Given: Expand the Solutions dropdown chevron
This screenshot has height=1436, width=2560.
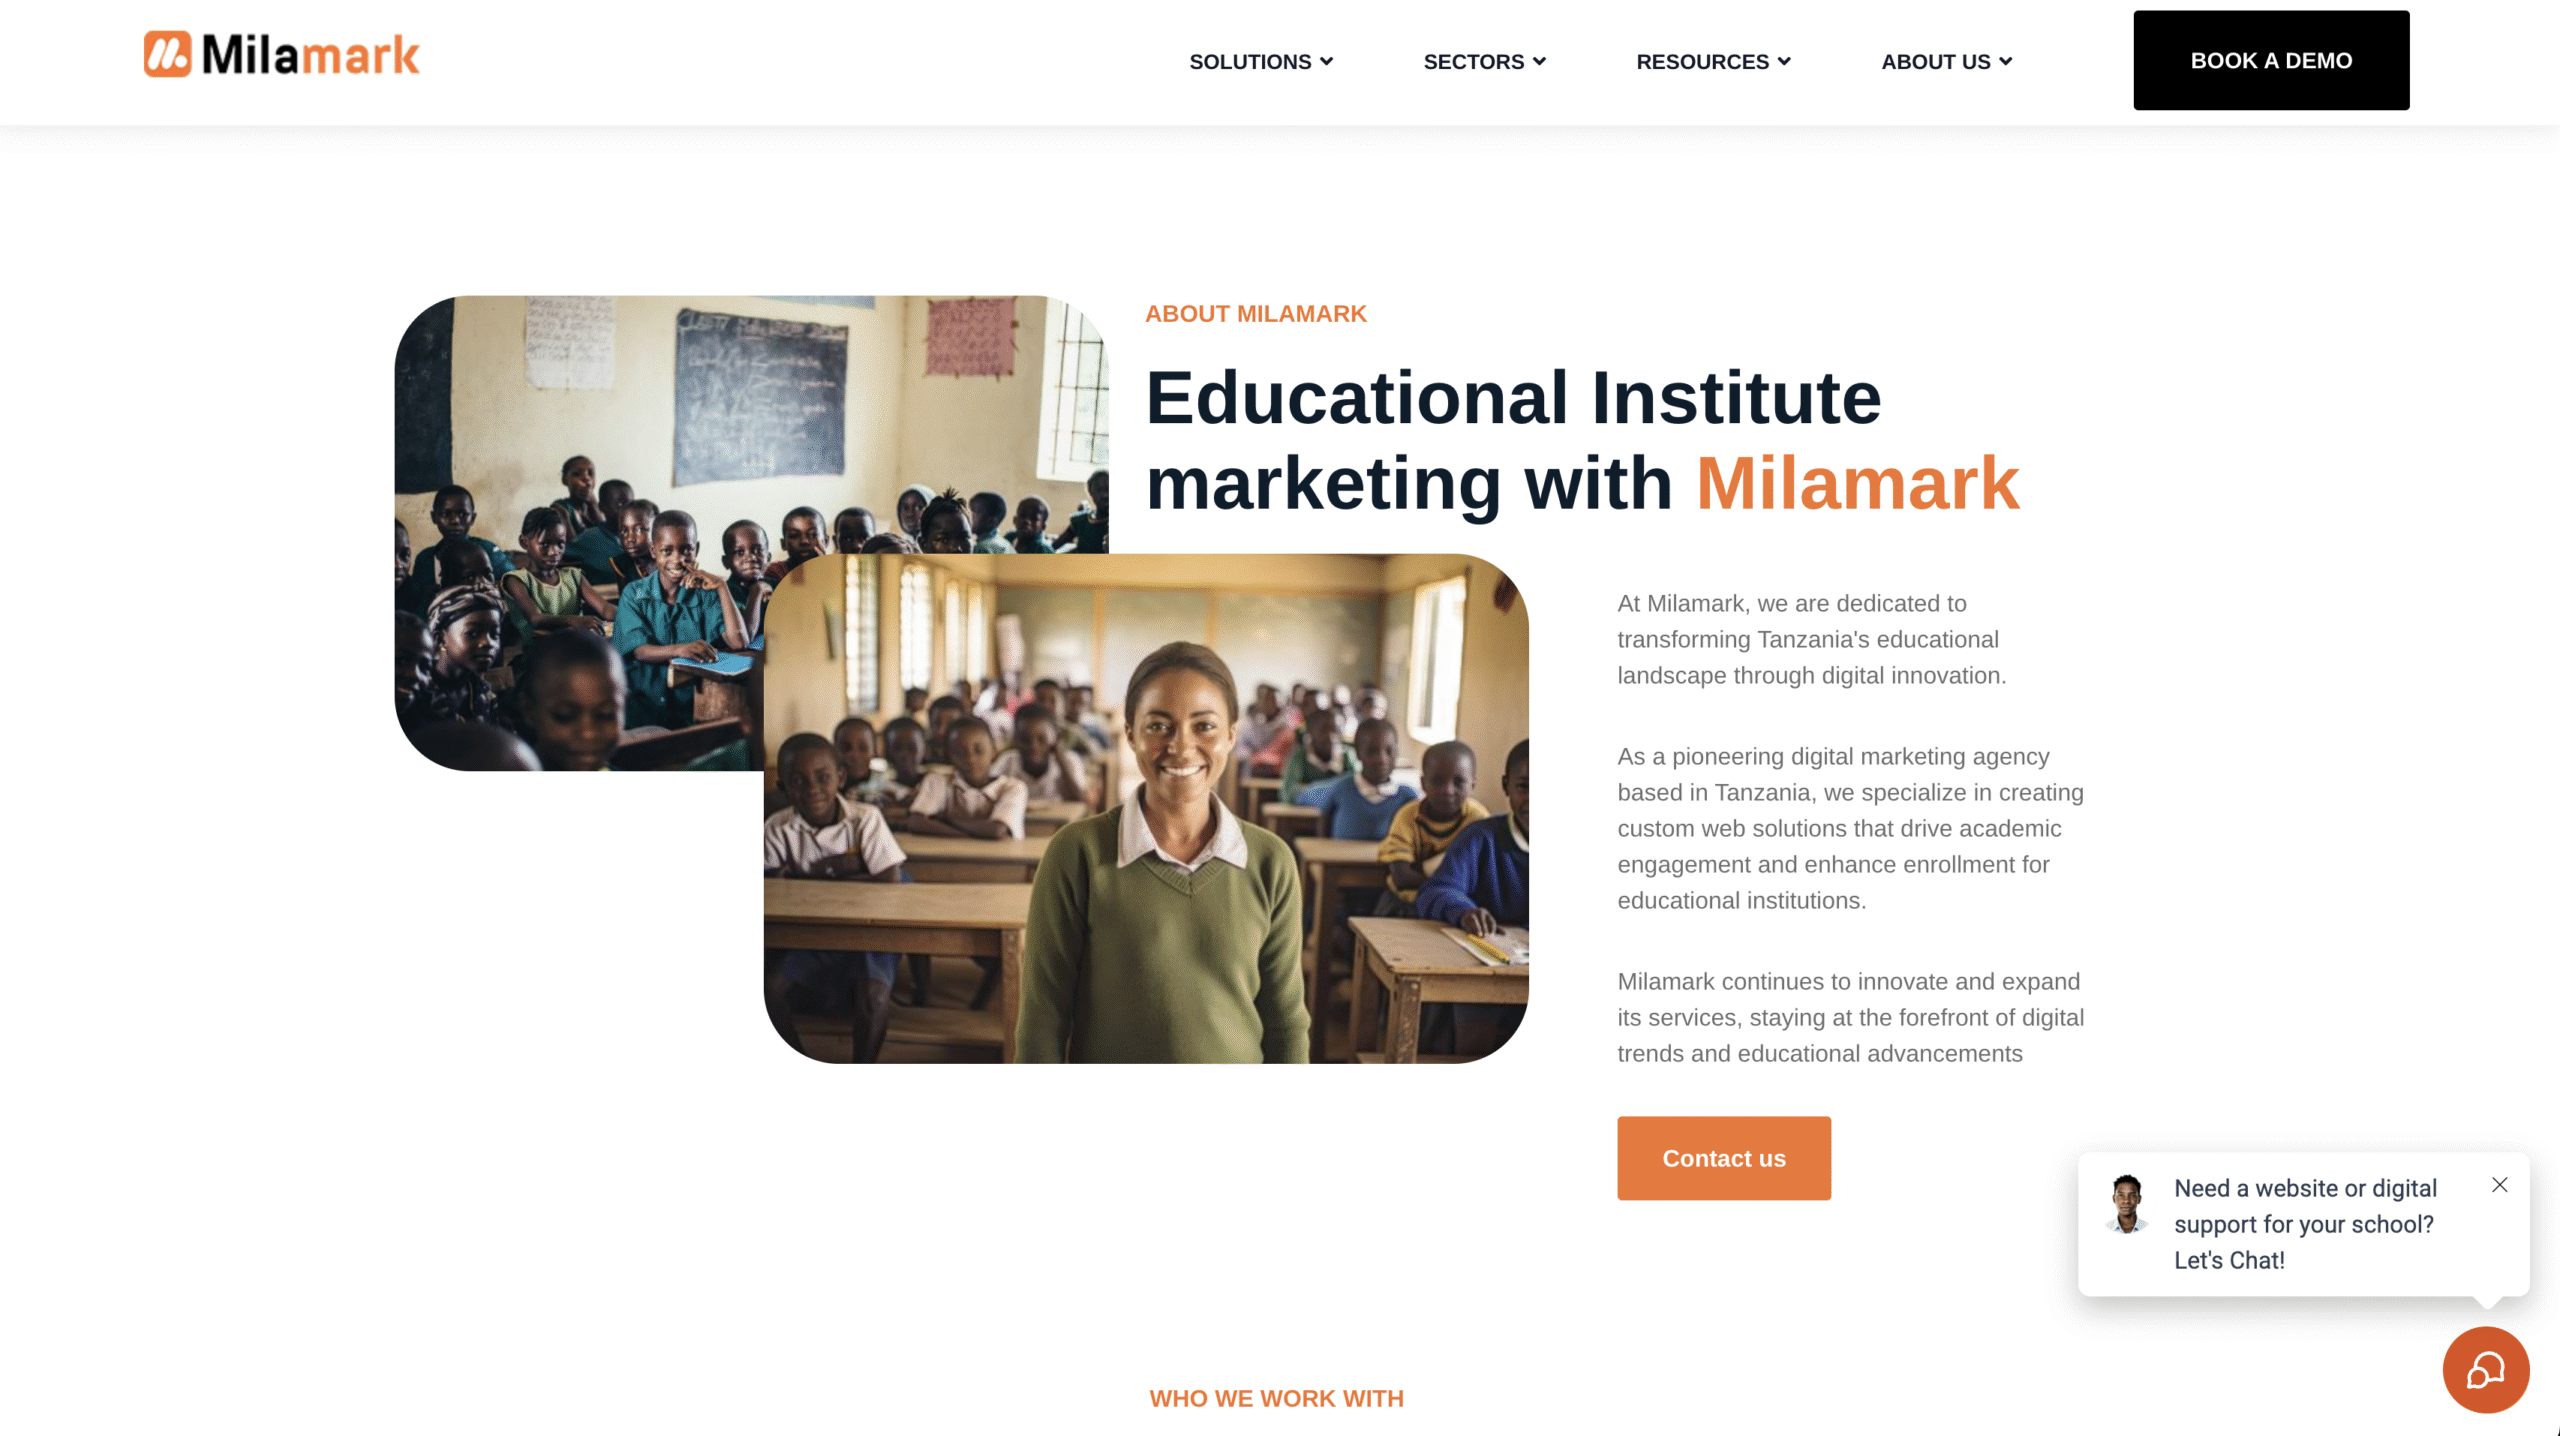Looking at the screenshot, I should [x=1327, y=62].
